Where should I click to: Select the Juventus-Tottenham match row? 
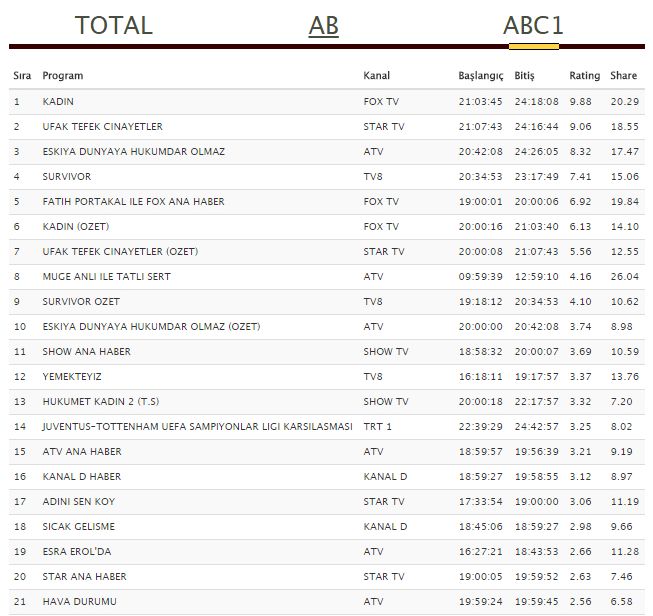(x=197, y=427)
